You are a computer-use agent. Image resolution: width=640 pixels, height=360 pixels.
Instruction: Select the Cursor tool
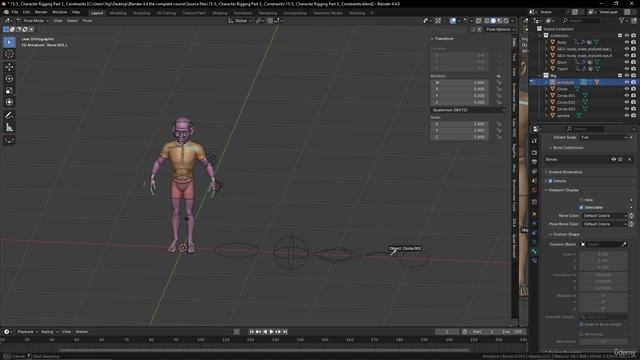[9, 54]
